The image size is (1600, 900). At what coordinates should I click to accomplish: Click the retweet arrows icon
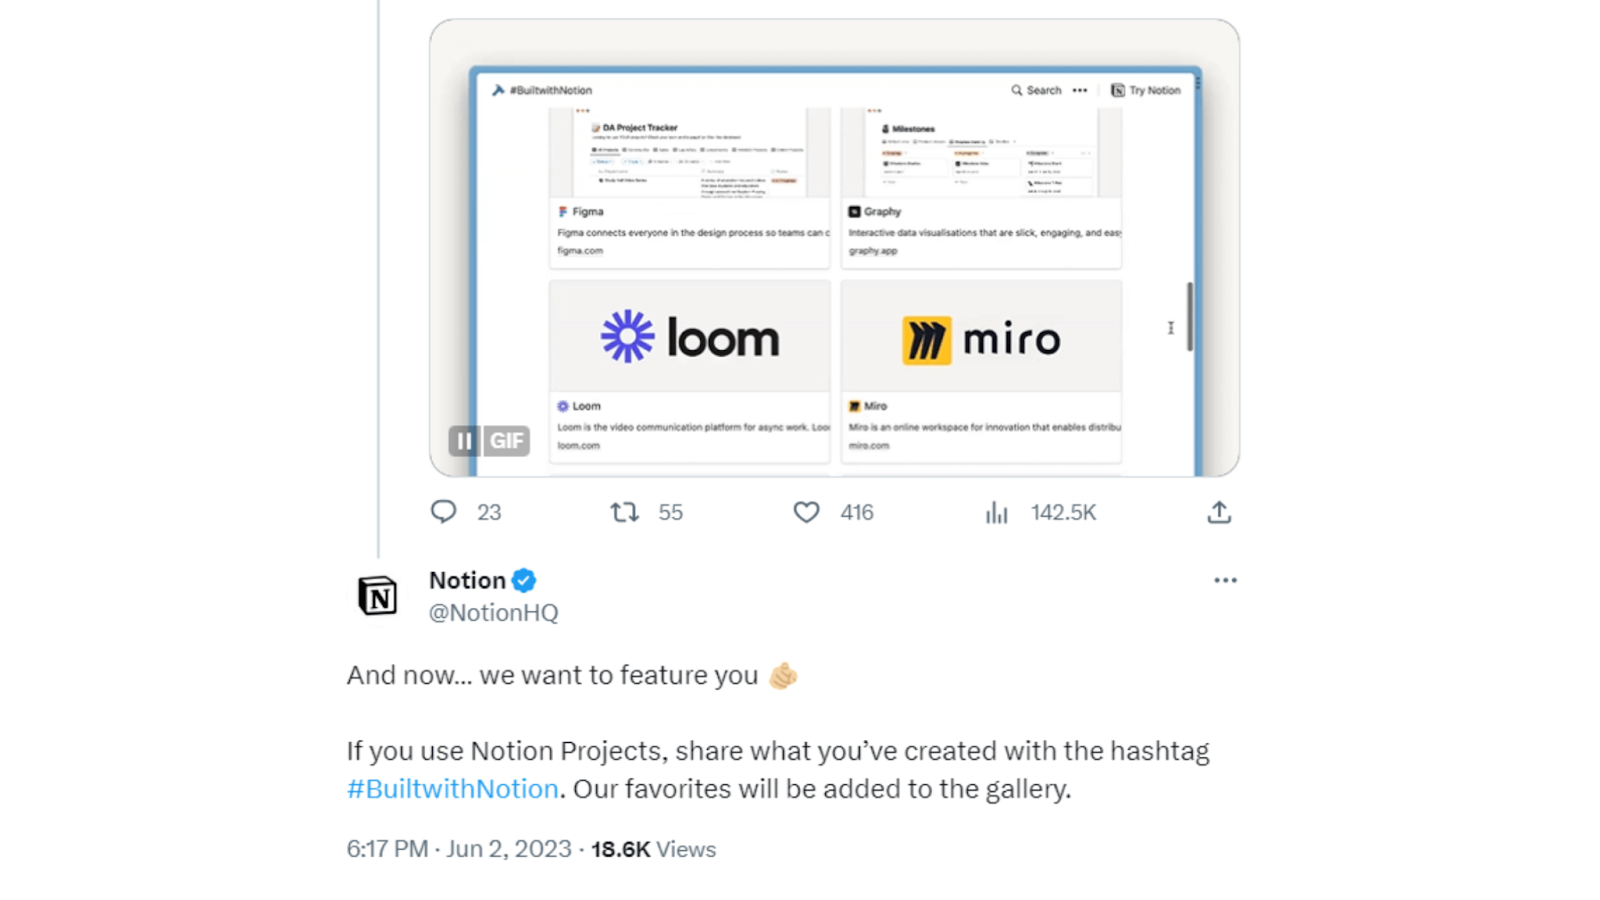tap(624, 512)
